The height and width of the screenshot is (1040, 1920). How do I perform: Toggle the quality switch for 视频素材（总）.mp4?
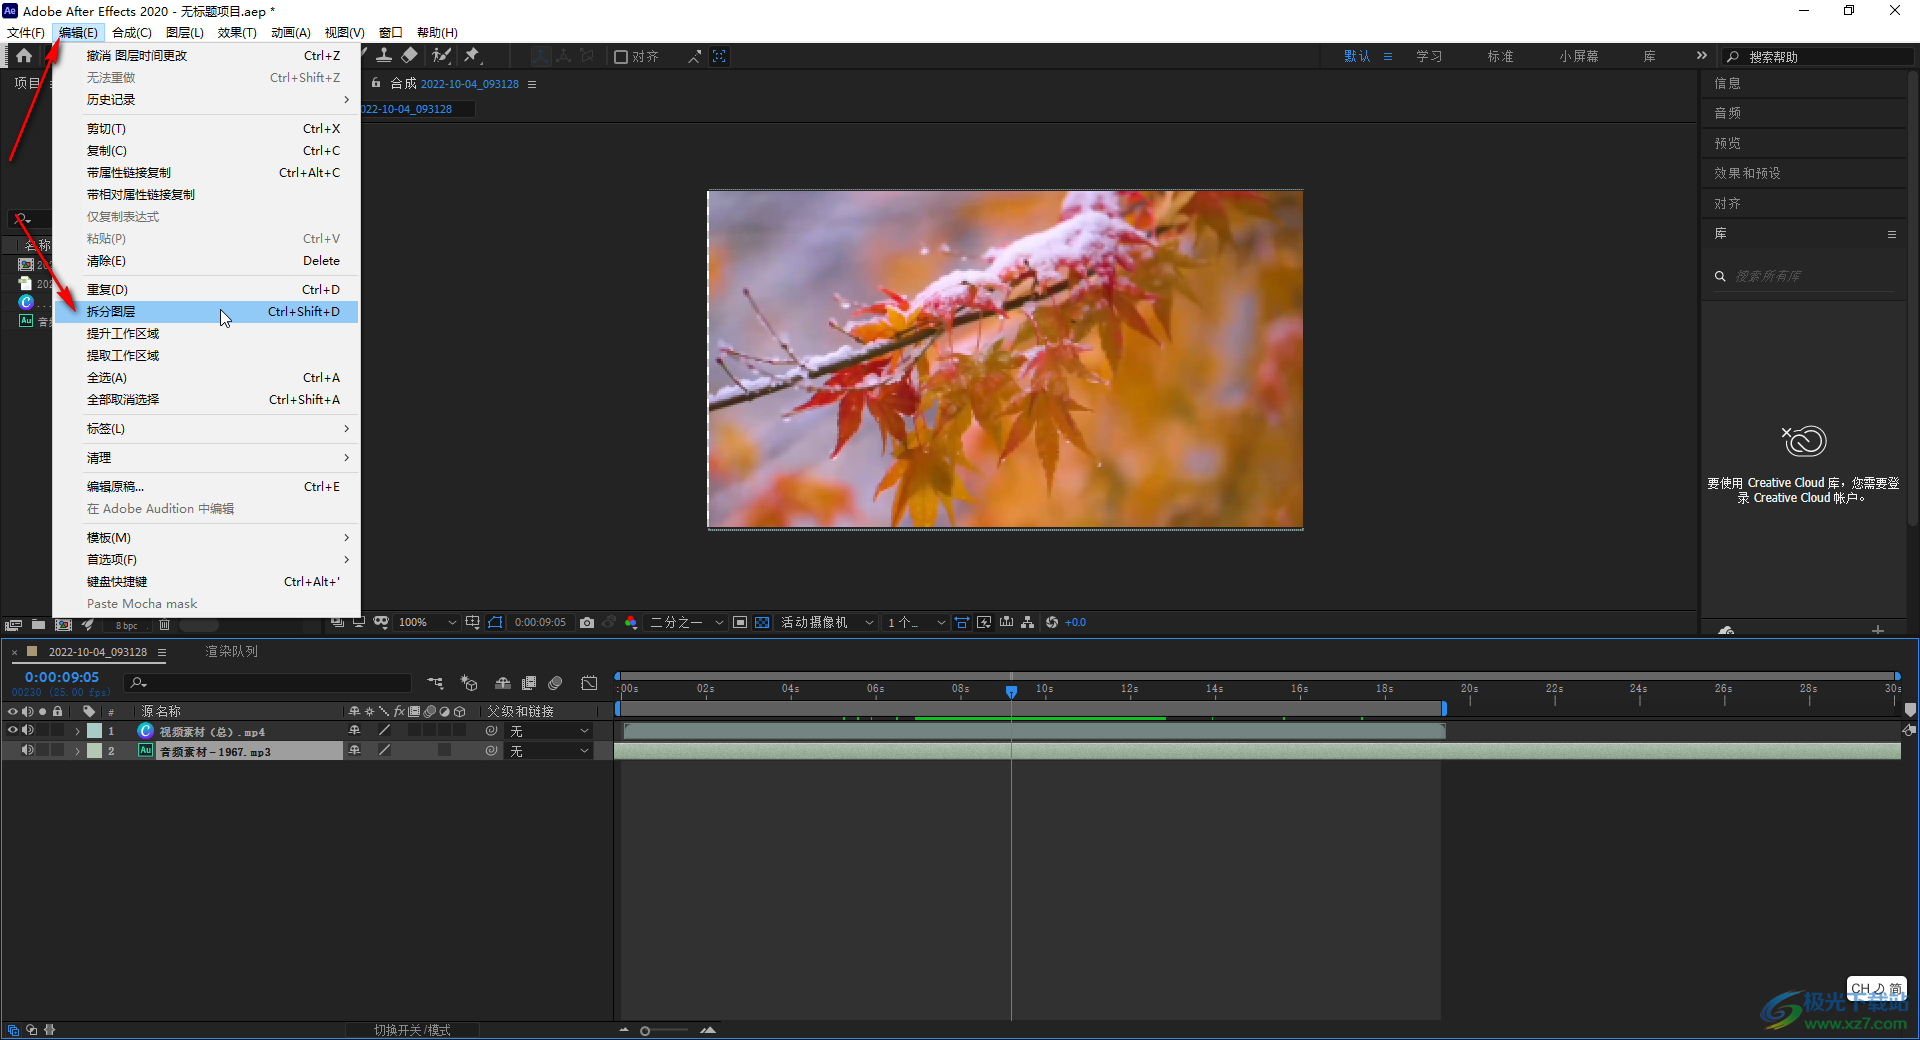pyautogui.click(x=384, y=731)
